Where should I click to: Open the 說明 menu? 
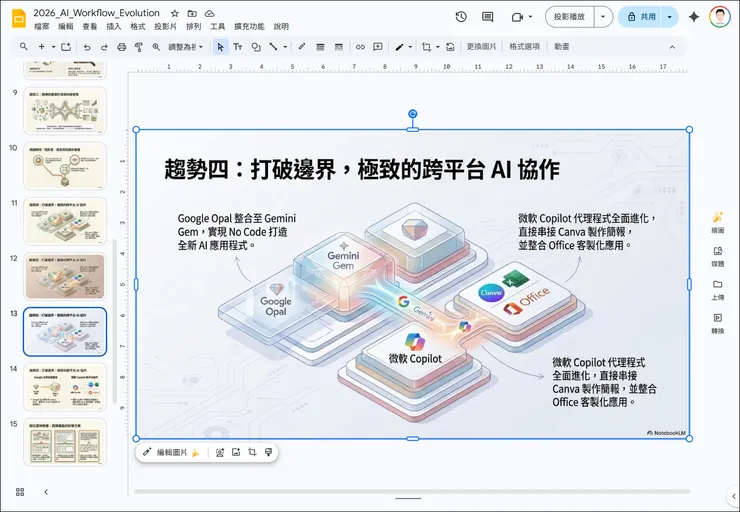pyautogui.click(x=281, y=26)
